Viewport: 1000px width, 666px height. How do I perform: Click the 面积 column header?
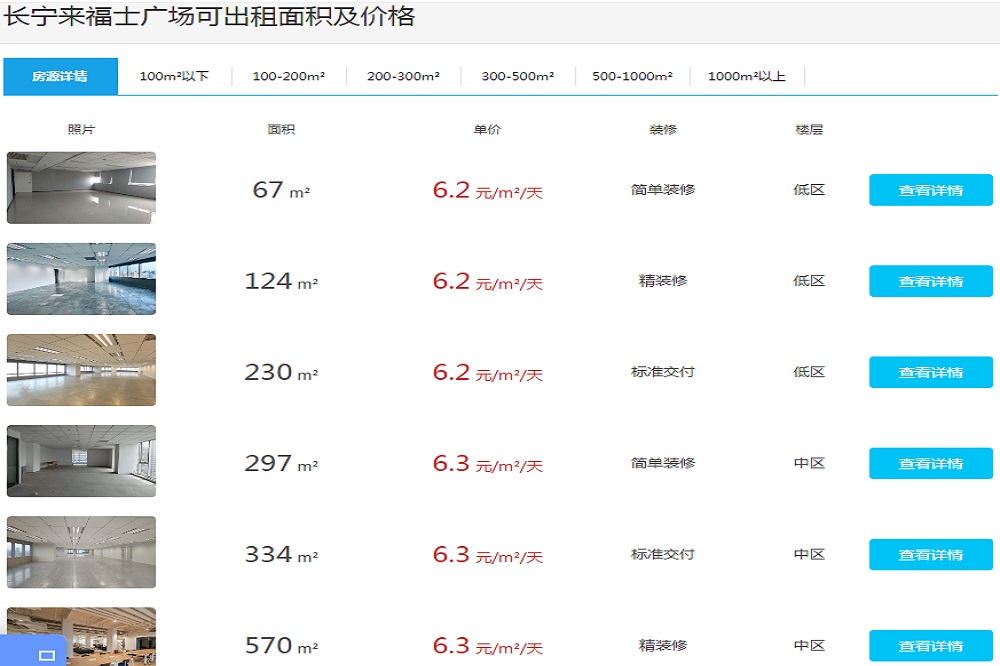(281, 130)
